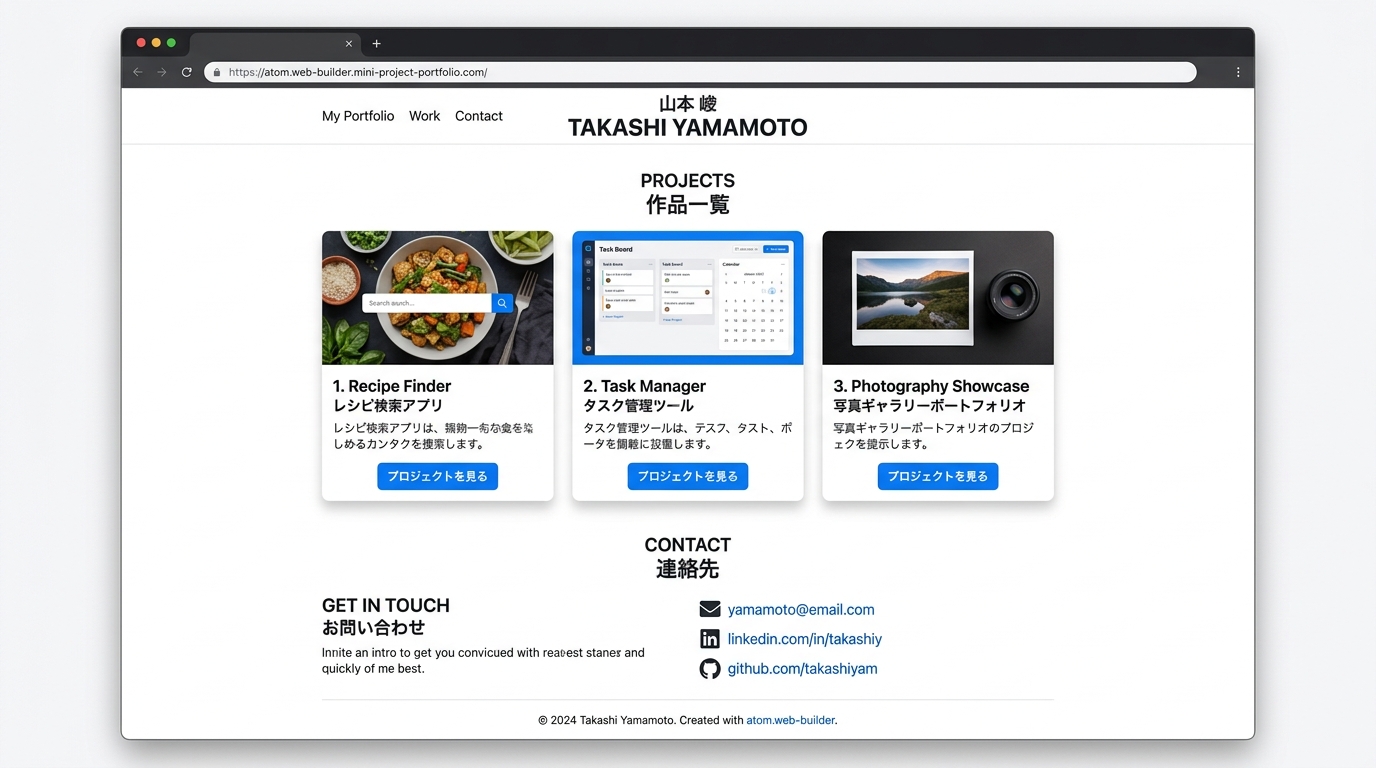The image size is (1376, 768).
Task: Open the Contact nav item
Action: (479, 116)
